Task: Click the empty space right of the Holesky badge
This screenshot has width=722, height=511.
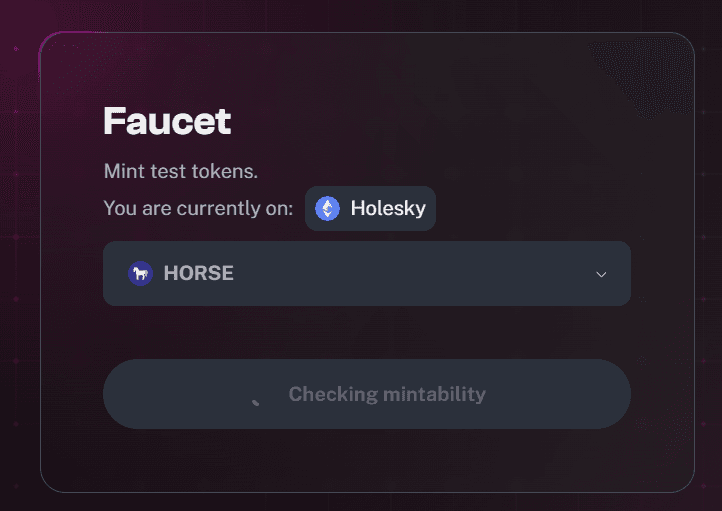Action: click(534, 209)
